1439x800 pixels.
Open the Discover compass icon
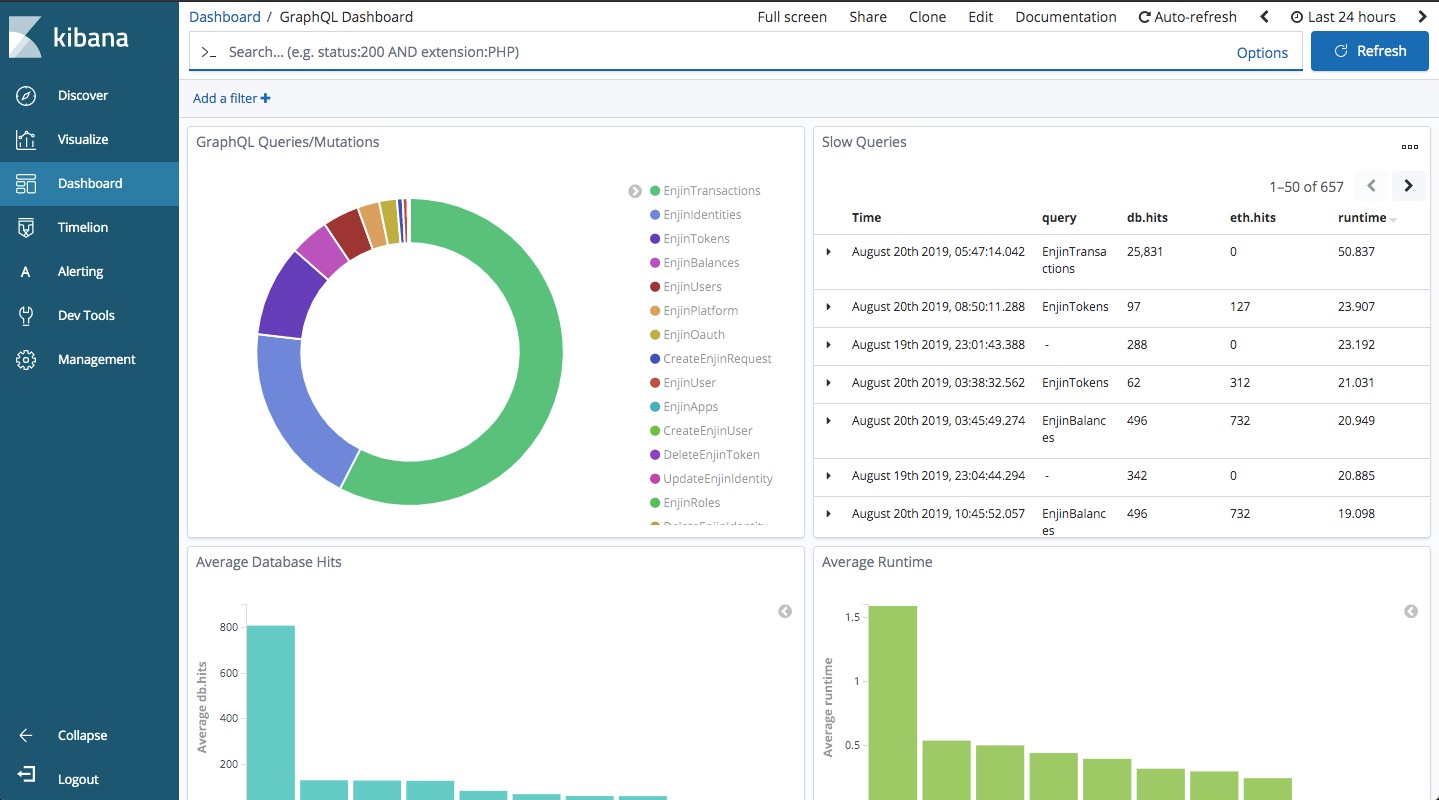click(27, 96)
